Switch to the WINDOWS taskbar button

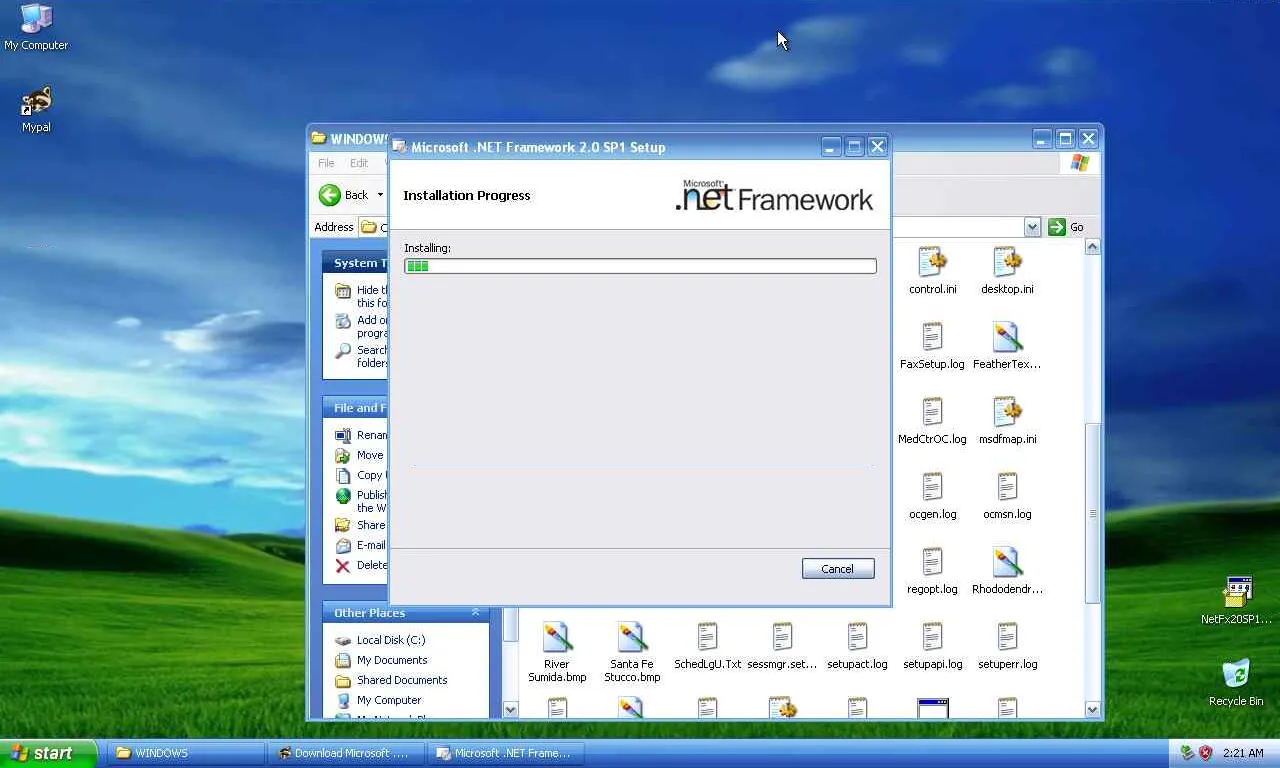click(186, 753)
